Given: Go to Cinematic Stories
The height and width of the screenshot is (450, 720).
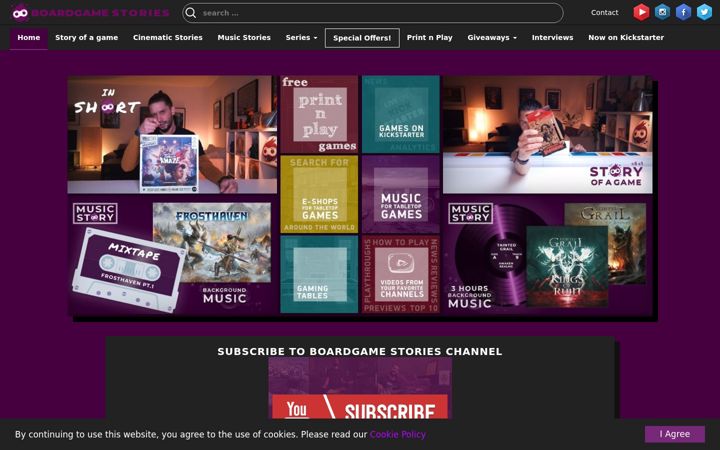Looking at the screenshot, I should (168, 38).
